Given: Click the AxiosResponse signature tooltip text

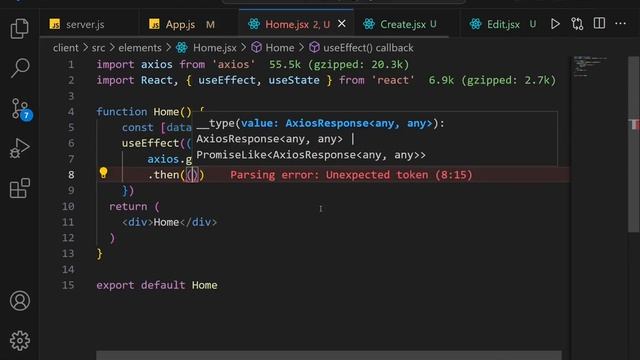Looking at the screenshot, I should (320, 123).
